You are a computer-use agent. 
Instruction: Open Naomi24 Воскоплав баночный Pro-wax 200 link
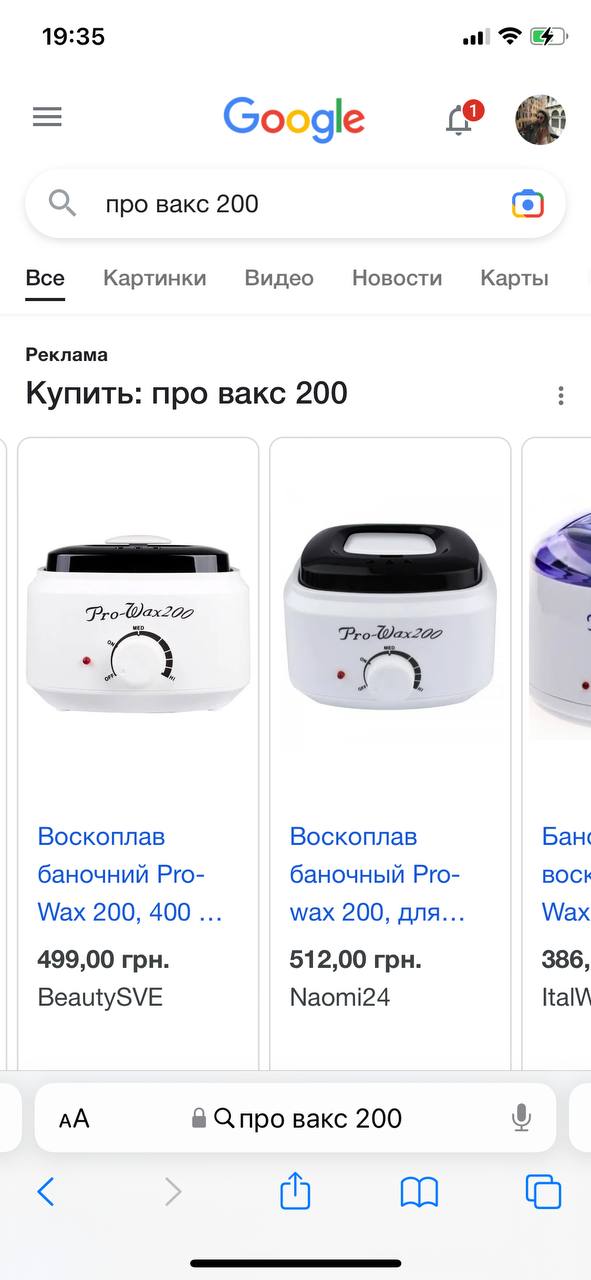pyautogui.click(x=378, y=874)
